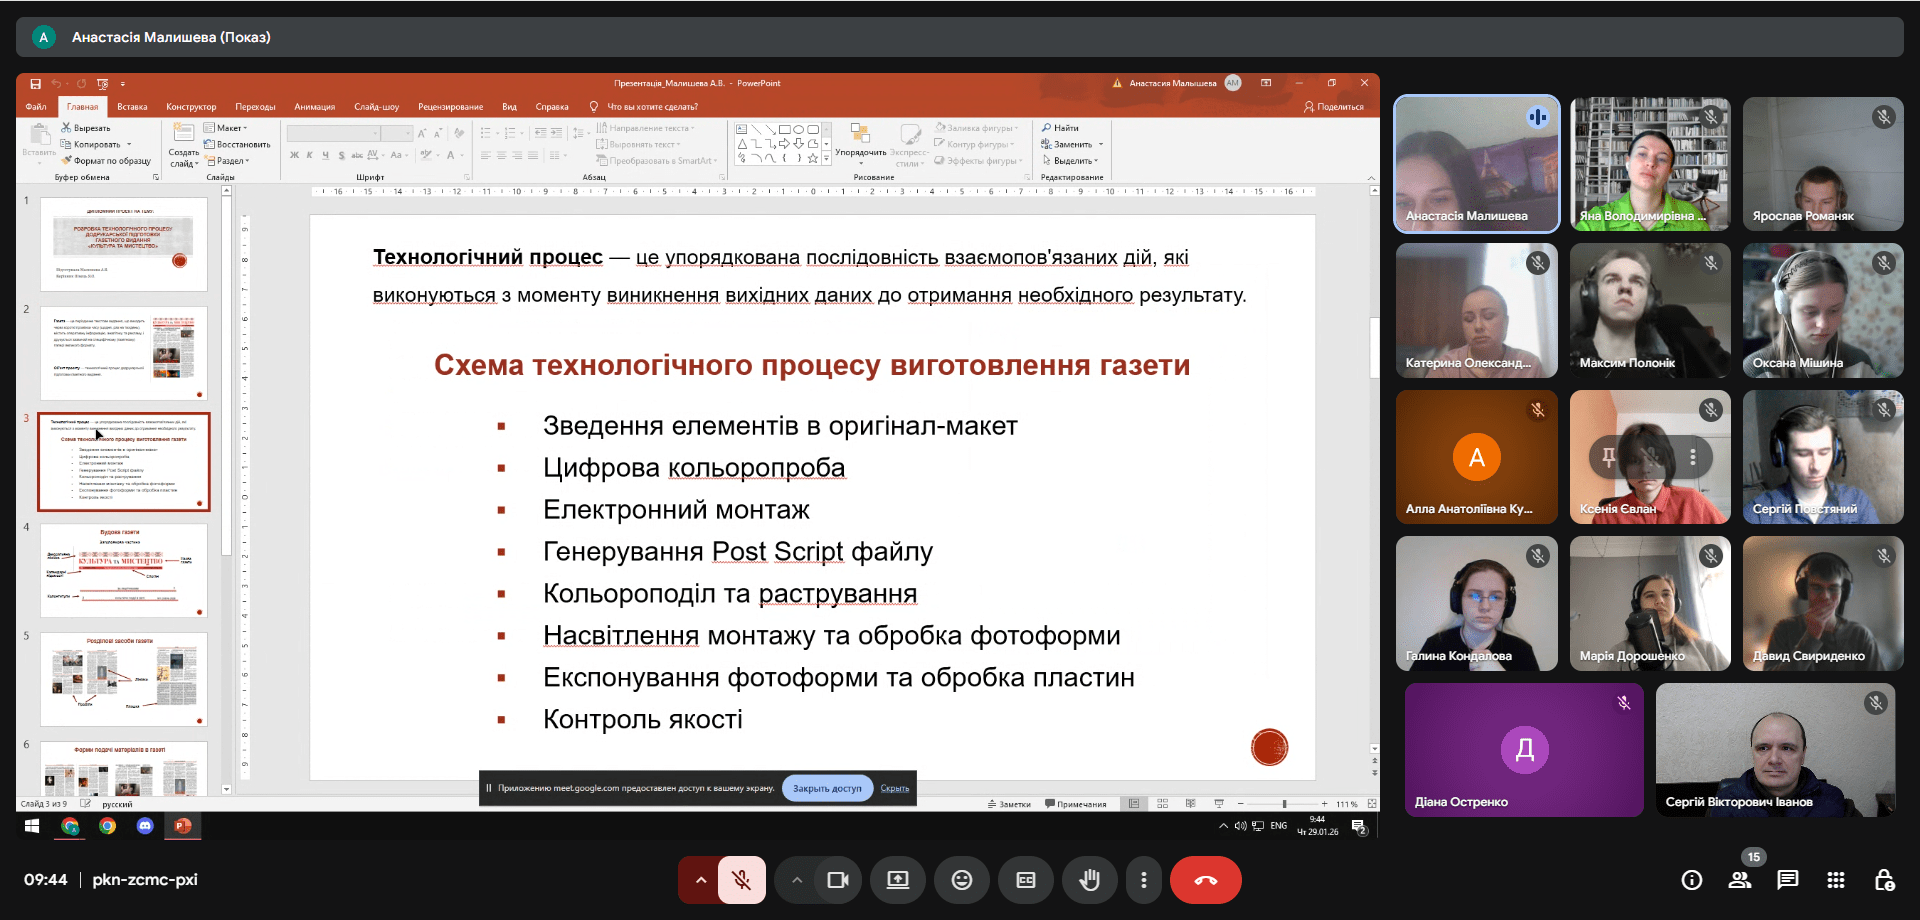Raise your hand in the meeting
Image resolution: width=1920 pixels, height=920 pixels.
click(x=1089, y=880)
